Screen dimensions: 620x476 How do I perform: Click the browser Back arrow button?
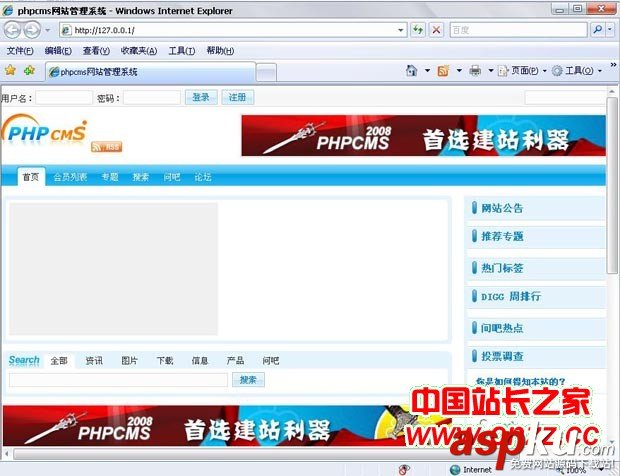click(12, 30)
